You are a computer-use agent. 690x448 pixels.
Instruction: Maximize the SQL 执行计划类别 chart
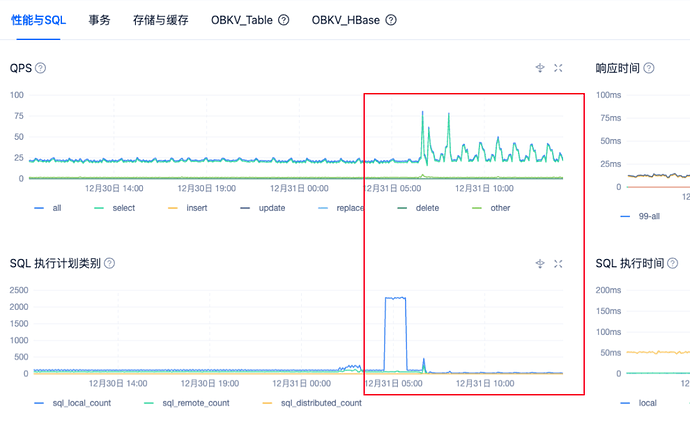click(559, 263)
